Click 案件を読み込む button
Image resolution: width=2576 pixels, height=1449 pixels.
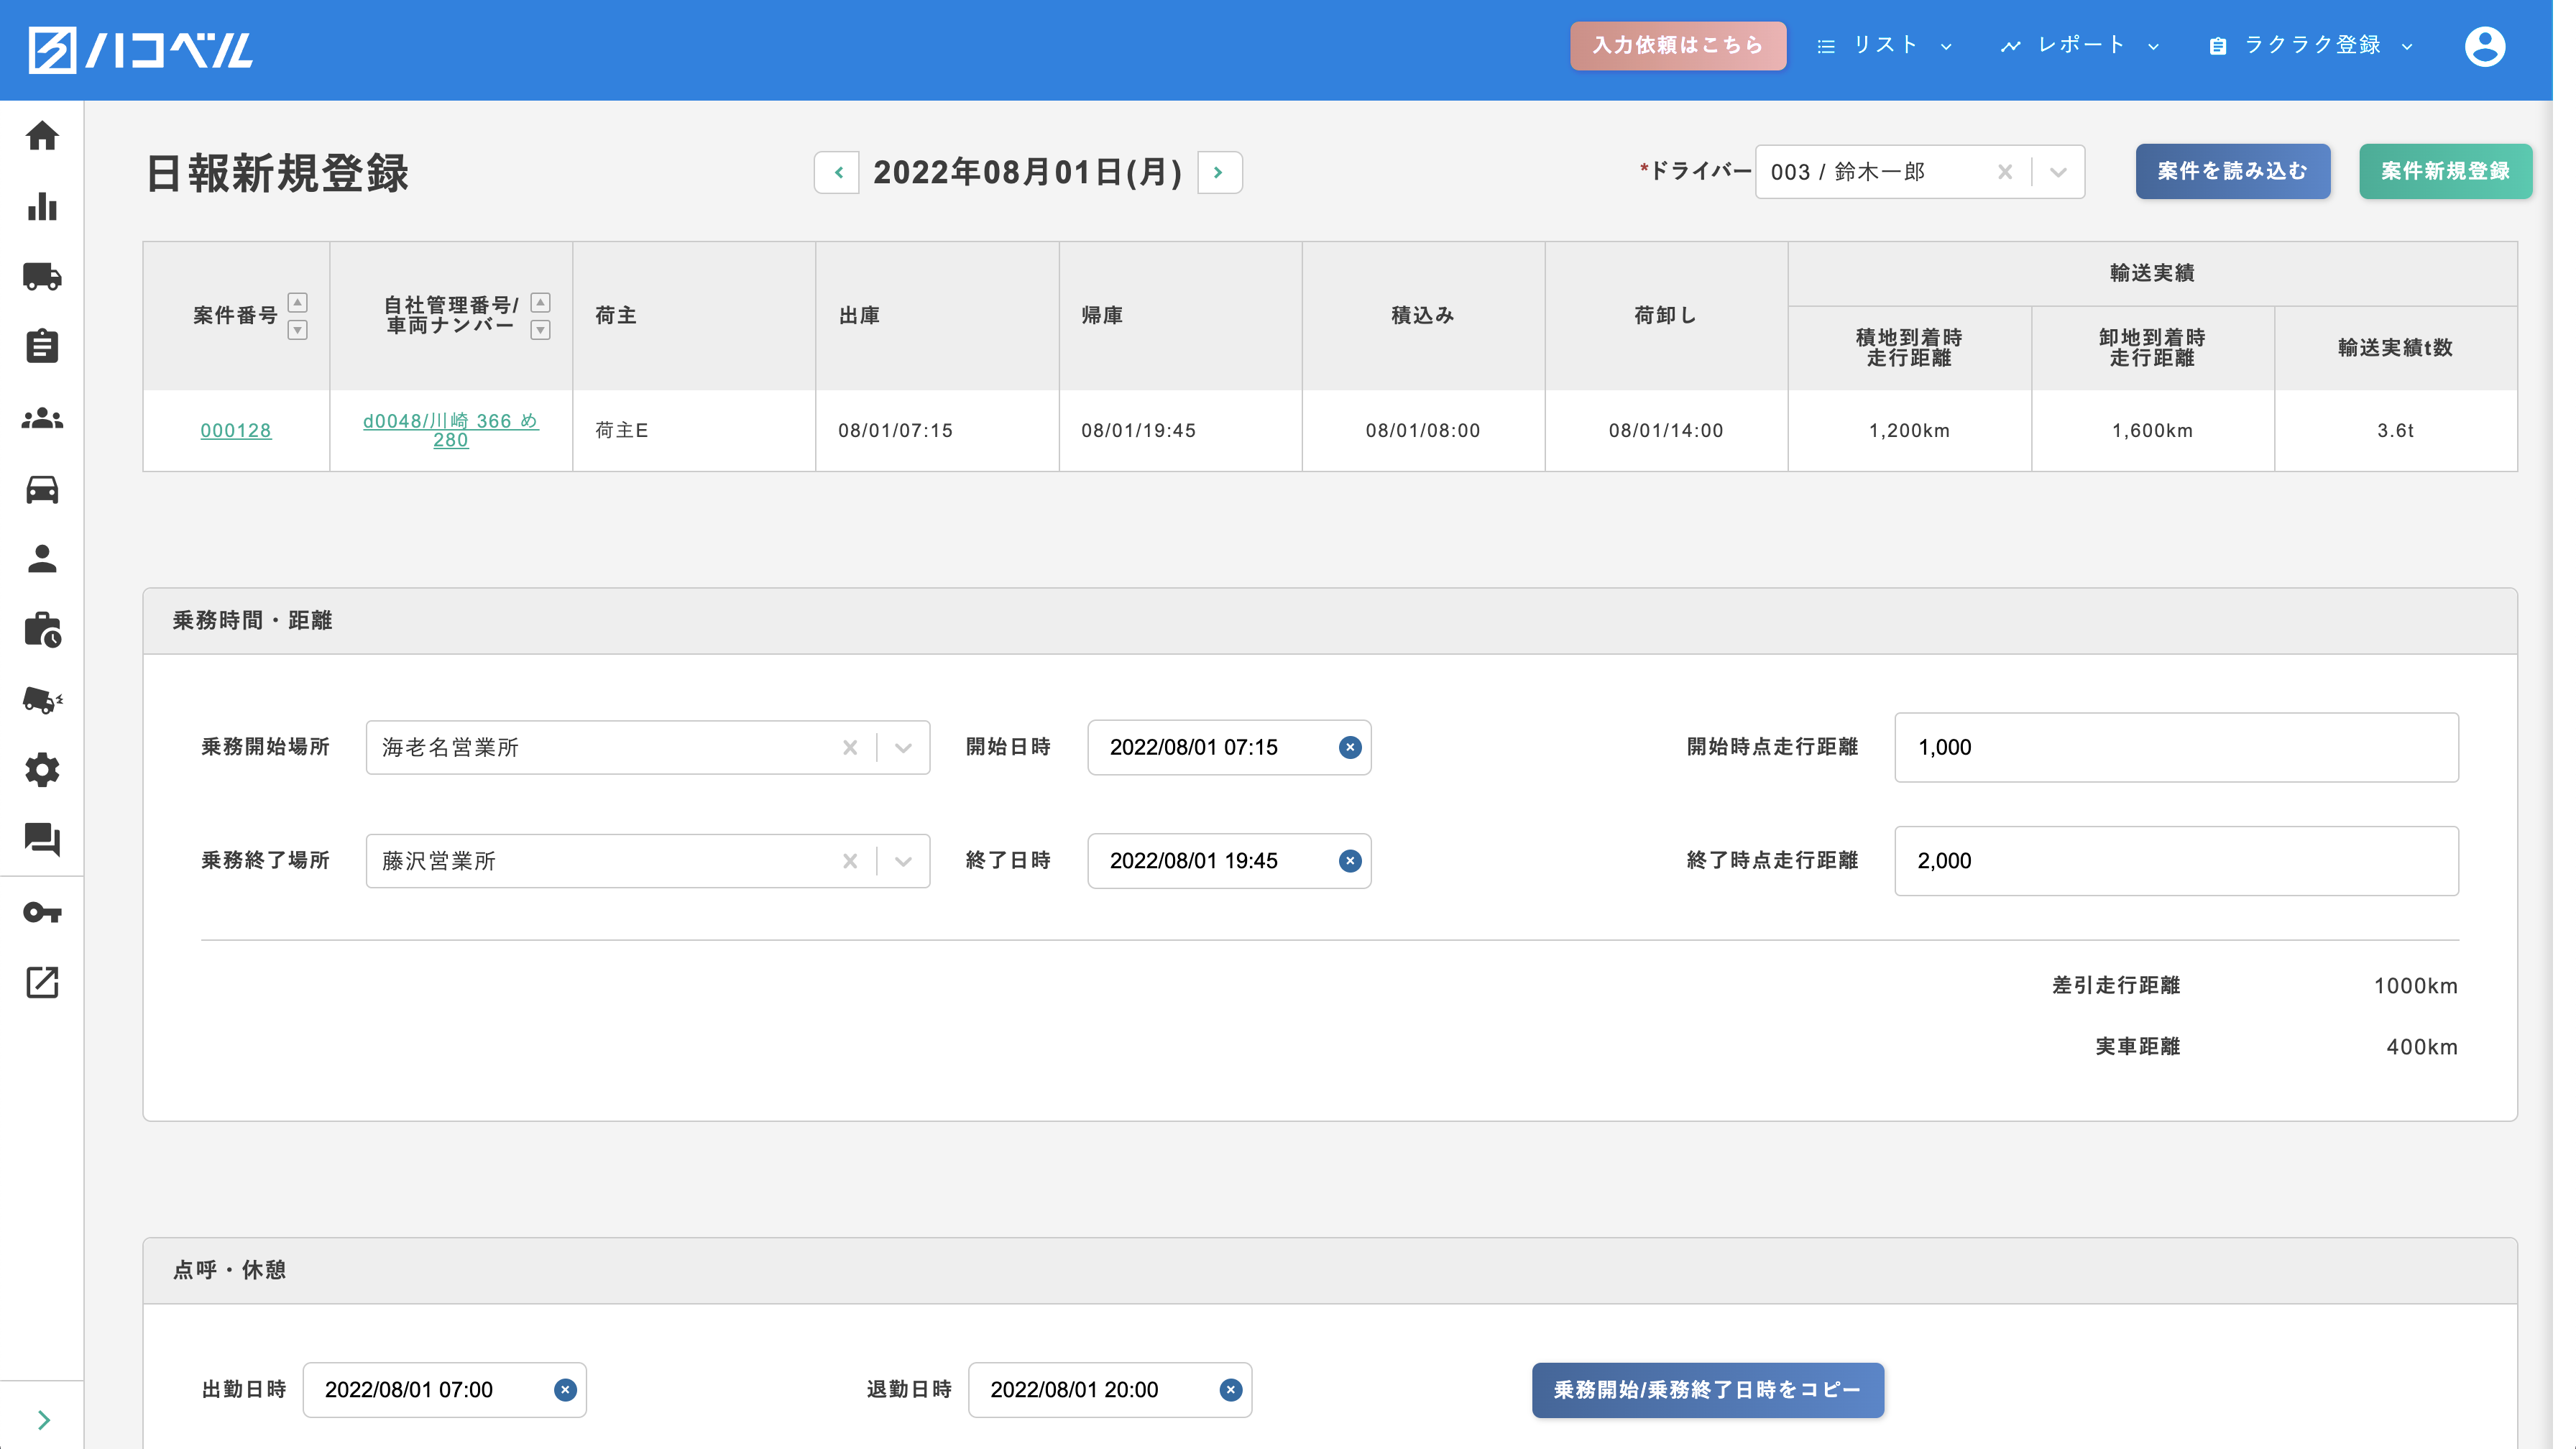(2232, 171)
